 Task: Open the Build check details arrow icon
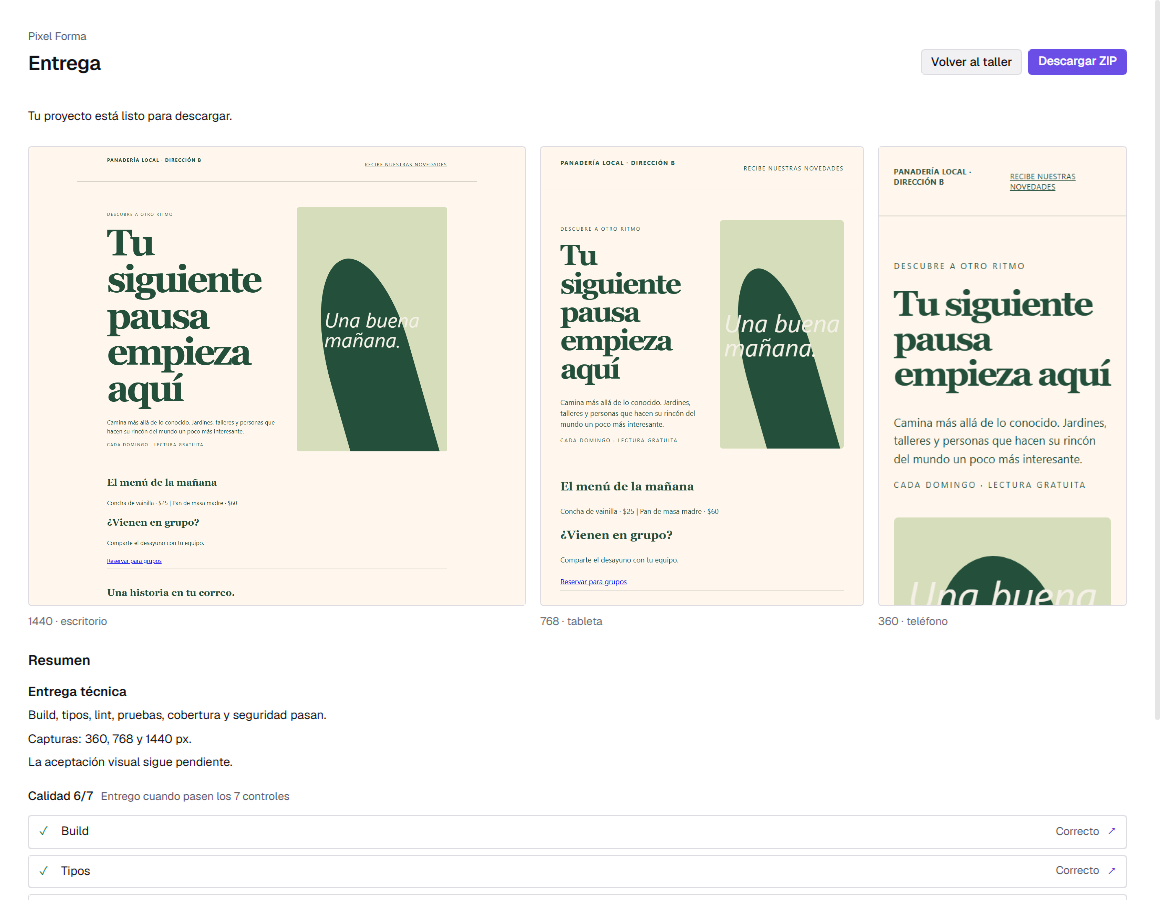(1111, 831)
